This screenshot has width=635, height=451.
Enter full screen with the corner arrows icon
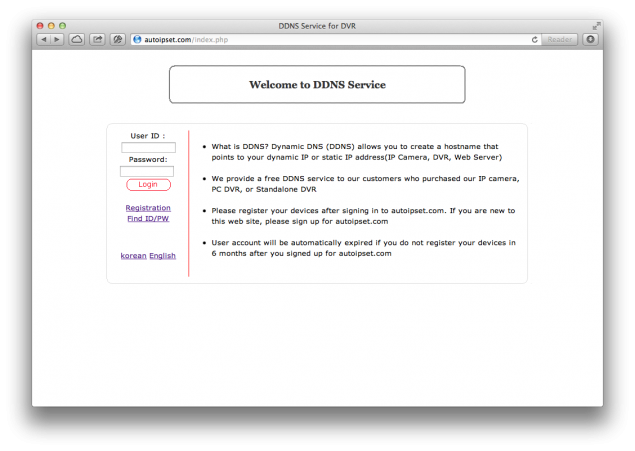[596, 26]
